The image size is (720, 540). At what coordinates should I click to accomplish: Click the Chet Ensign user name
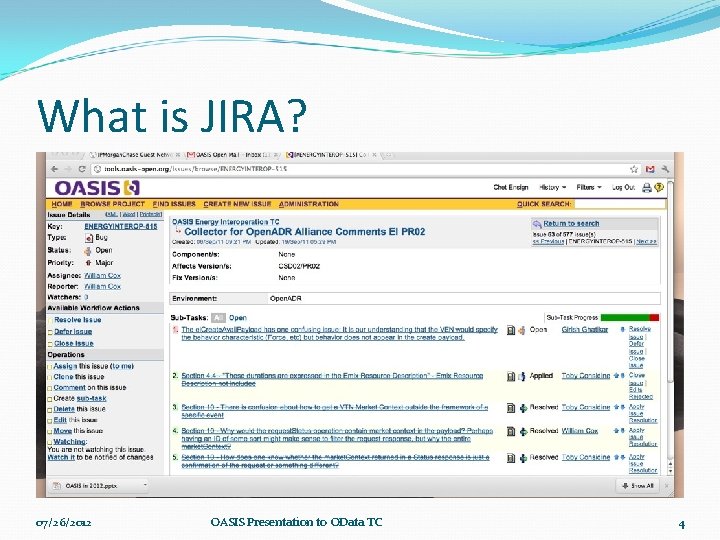511,187
